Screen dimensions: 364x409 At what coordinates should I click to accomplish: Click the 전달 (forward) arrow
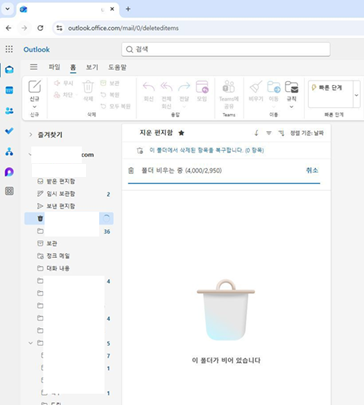(184, 87)
